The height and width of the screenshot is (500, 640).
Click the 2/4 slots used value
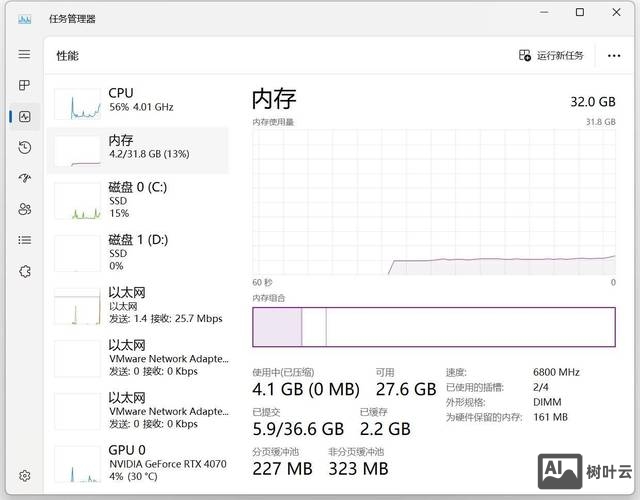coord(540,387)
